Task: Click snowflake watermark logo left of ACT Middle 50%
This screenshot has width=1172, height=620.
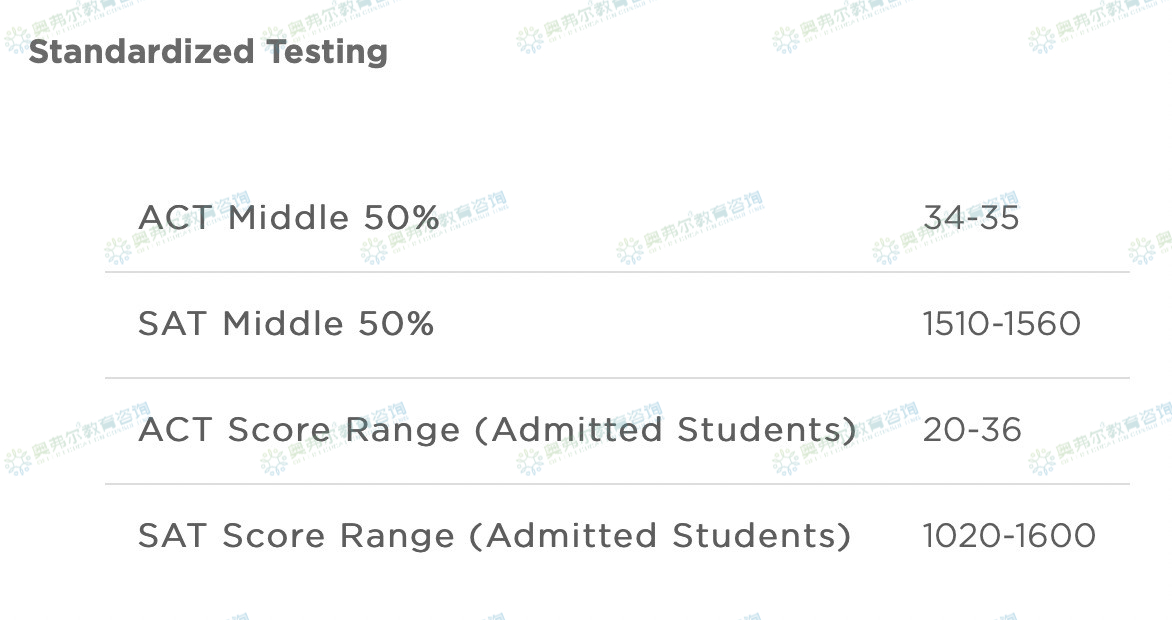Action: click(119, 249)
